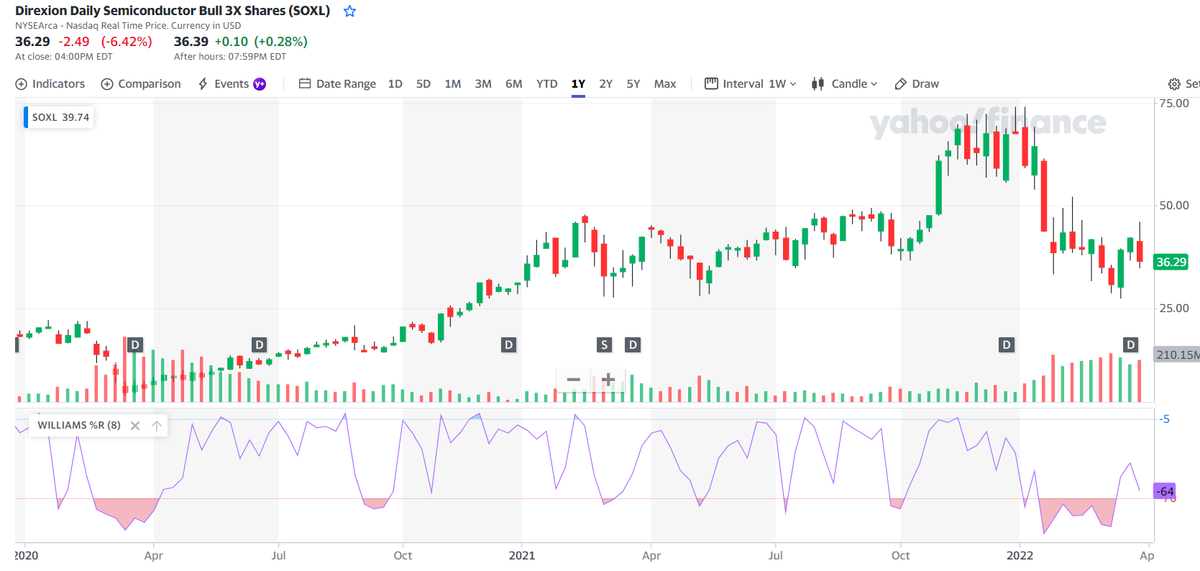This screenshot has width=1200, height=571.
Task: Remove the Williams %R indicator
Action: click(x=137, y=425)
